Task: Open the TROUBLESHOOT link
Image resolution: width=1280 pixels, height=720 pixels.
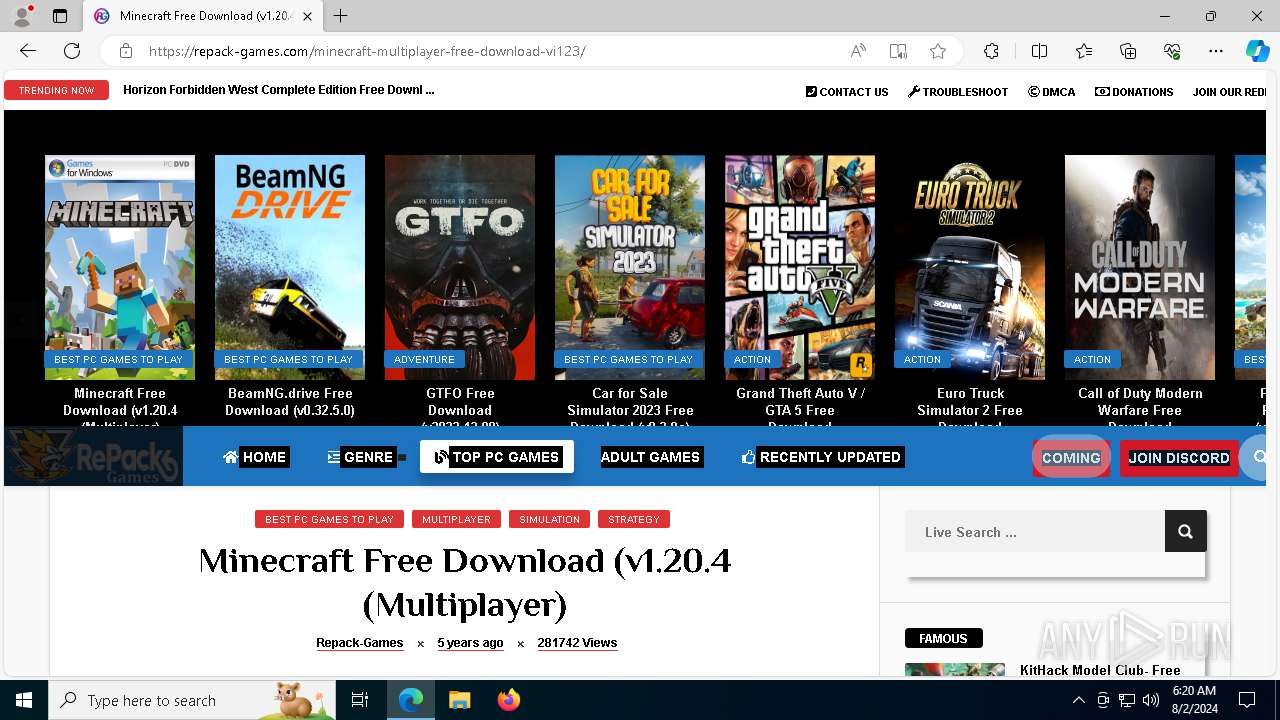Action: [x=958, y=92]
